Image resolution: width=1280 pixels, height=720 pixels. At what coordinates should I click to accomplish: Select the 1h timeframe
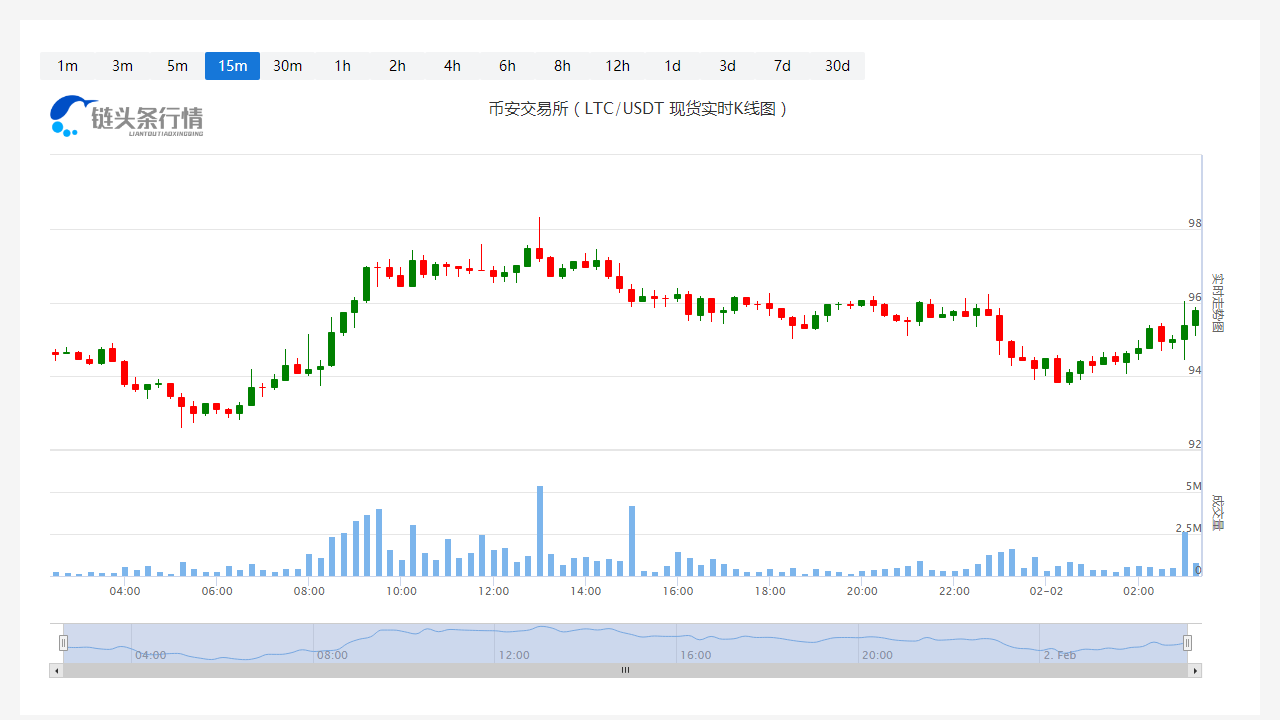342,66
